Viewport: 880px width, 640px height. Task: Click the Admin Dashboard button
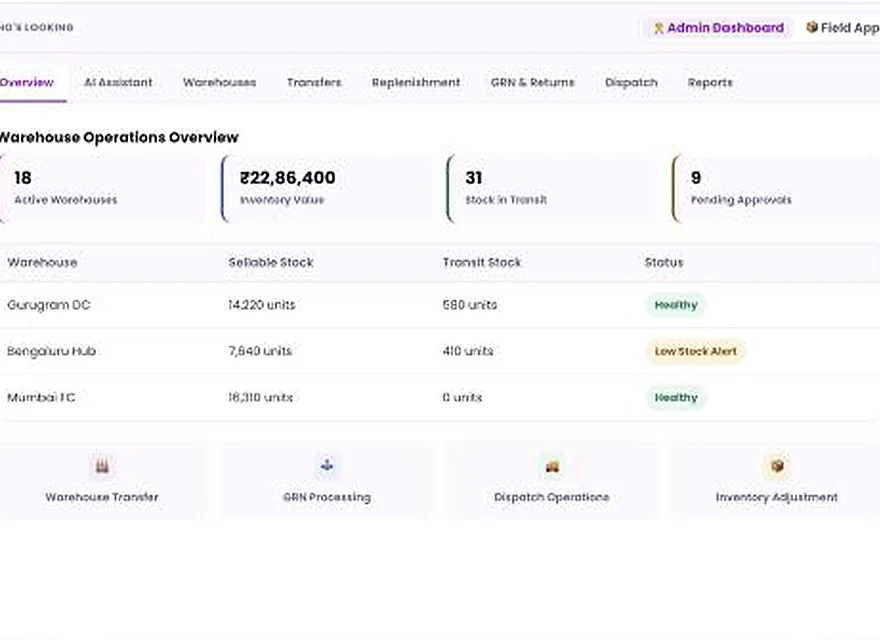718,28
